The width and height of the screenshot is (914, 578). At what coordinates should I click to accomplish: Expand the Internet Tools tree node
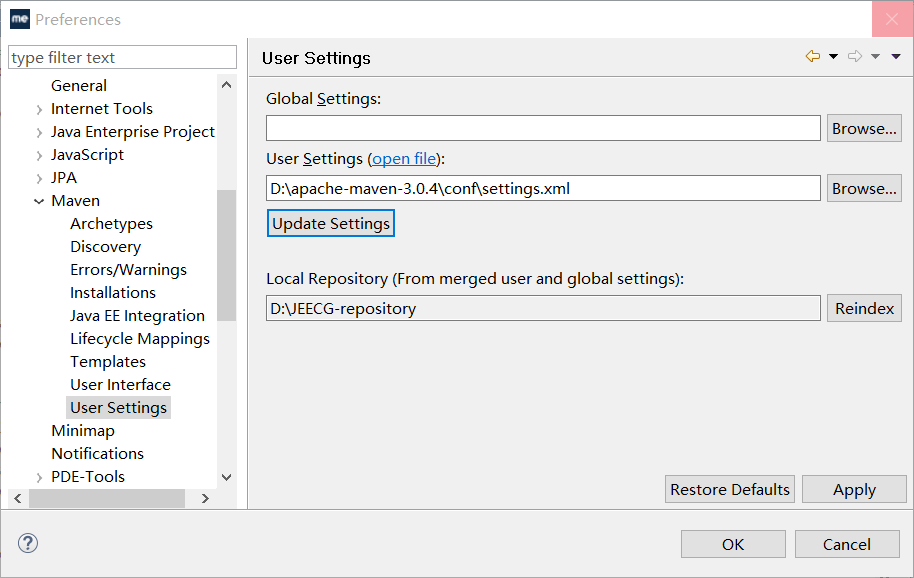pos(39,110)
